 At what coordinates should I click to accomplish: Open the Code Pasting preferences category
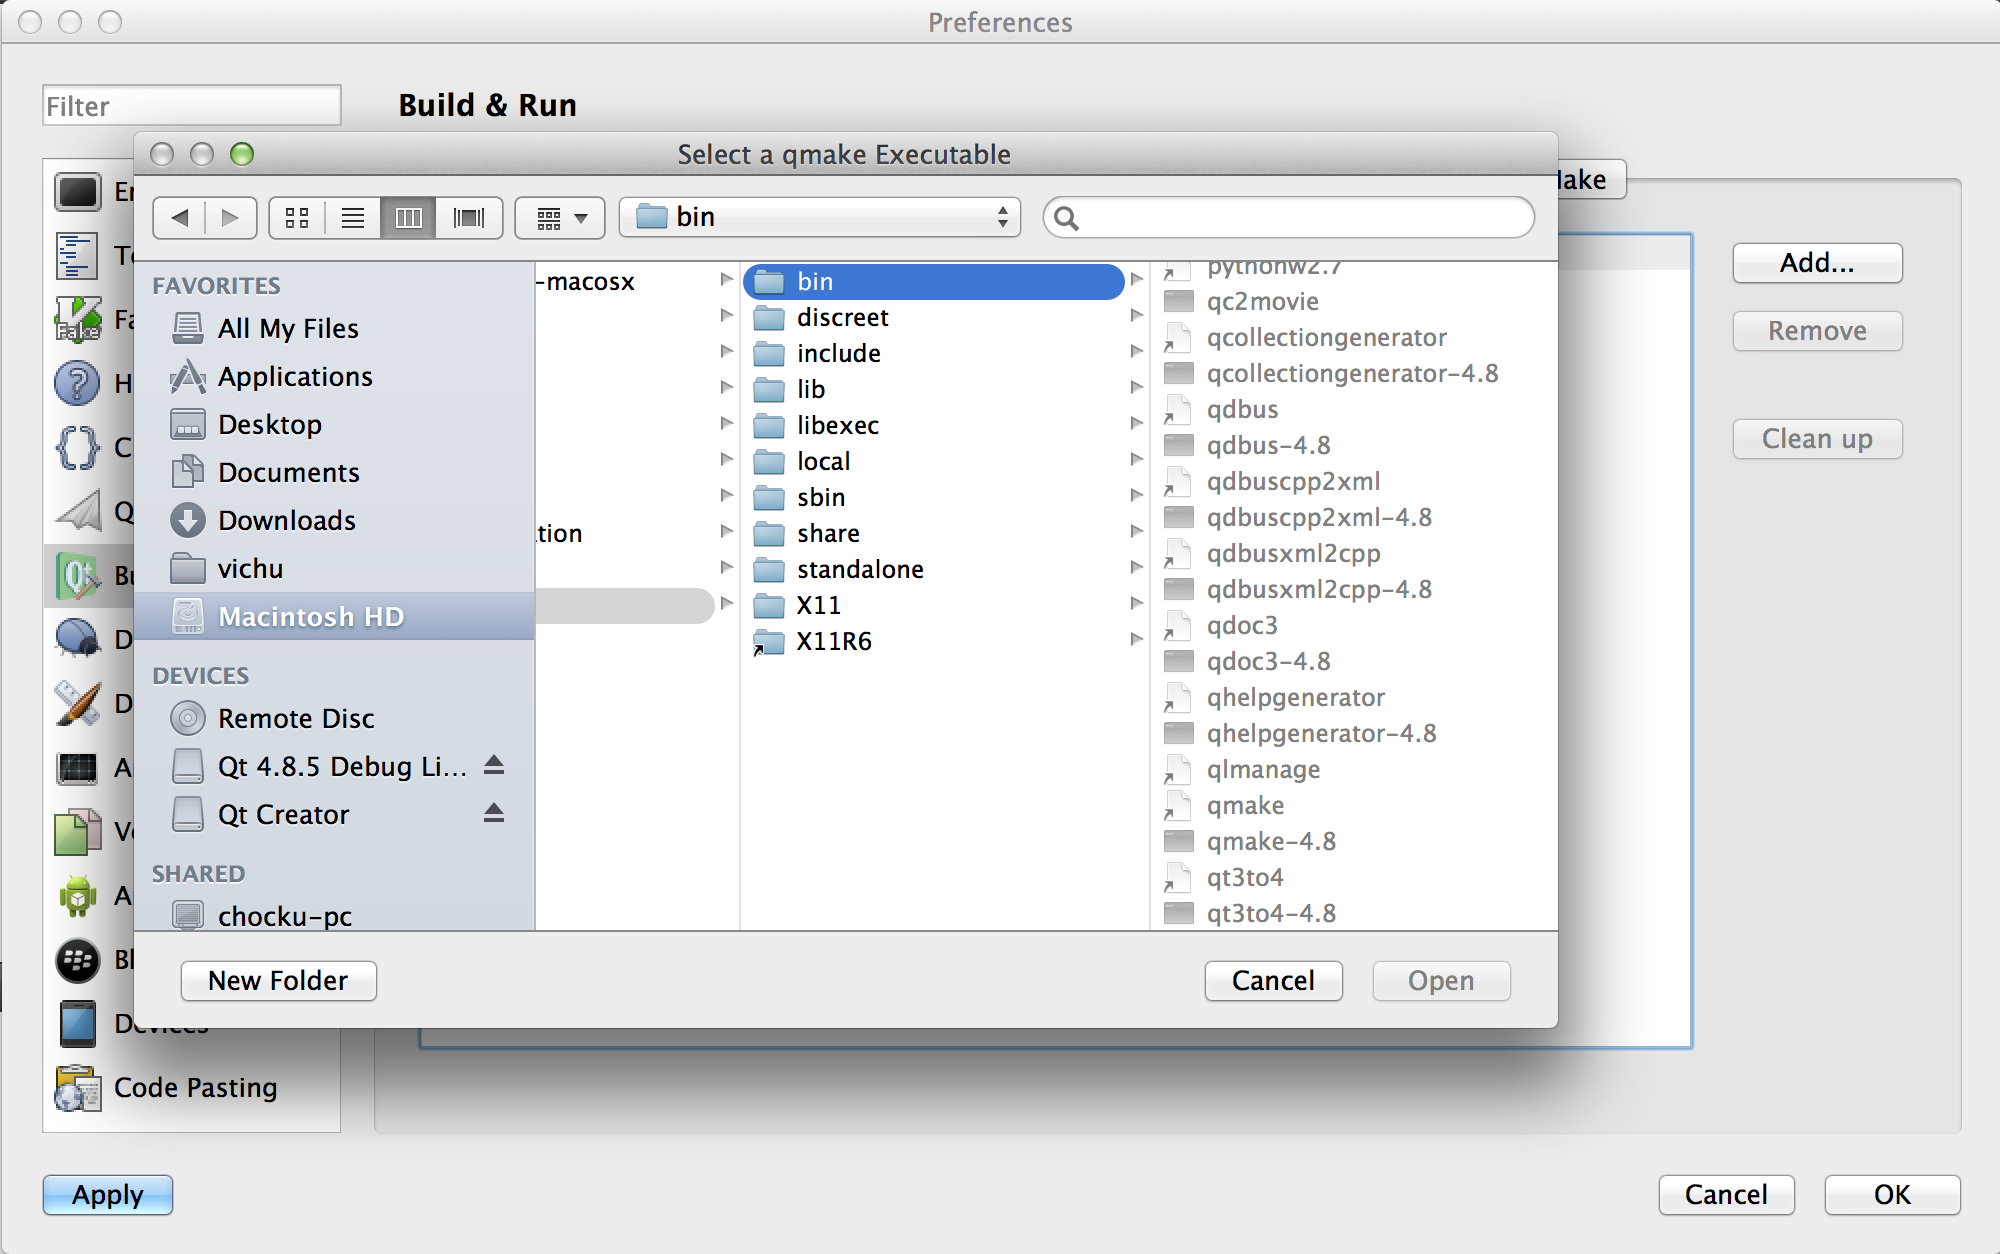click(x=194, y=1087)
